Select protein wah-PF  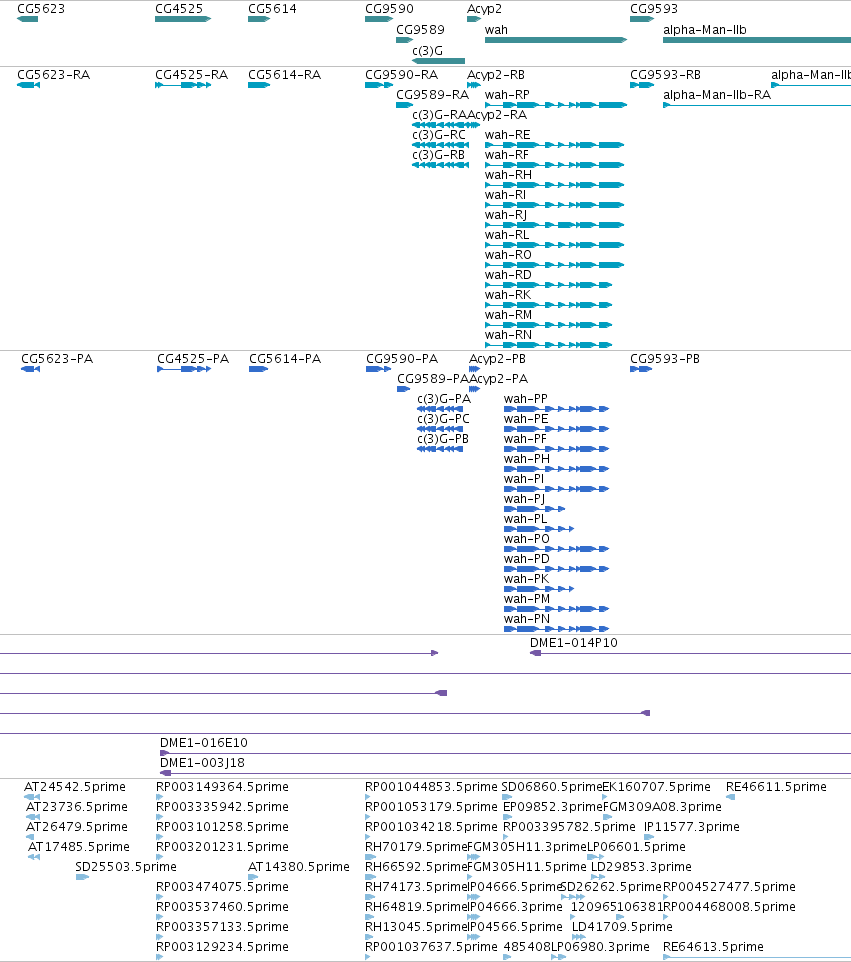click(x=525, y=439)
